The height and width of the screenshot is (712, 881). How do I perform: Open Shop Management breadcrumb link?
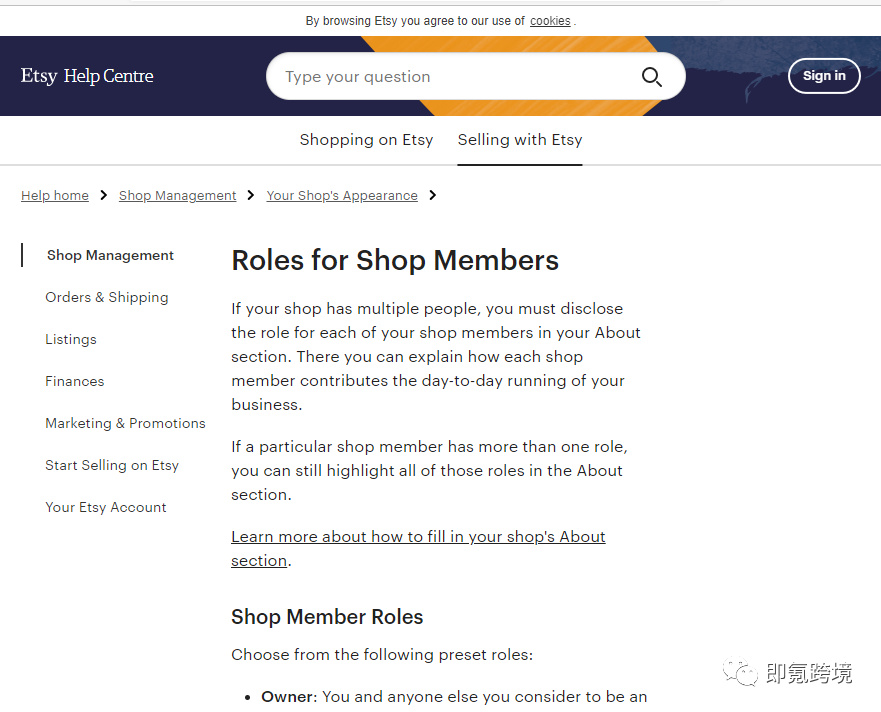(x=177, y=196)
